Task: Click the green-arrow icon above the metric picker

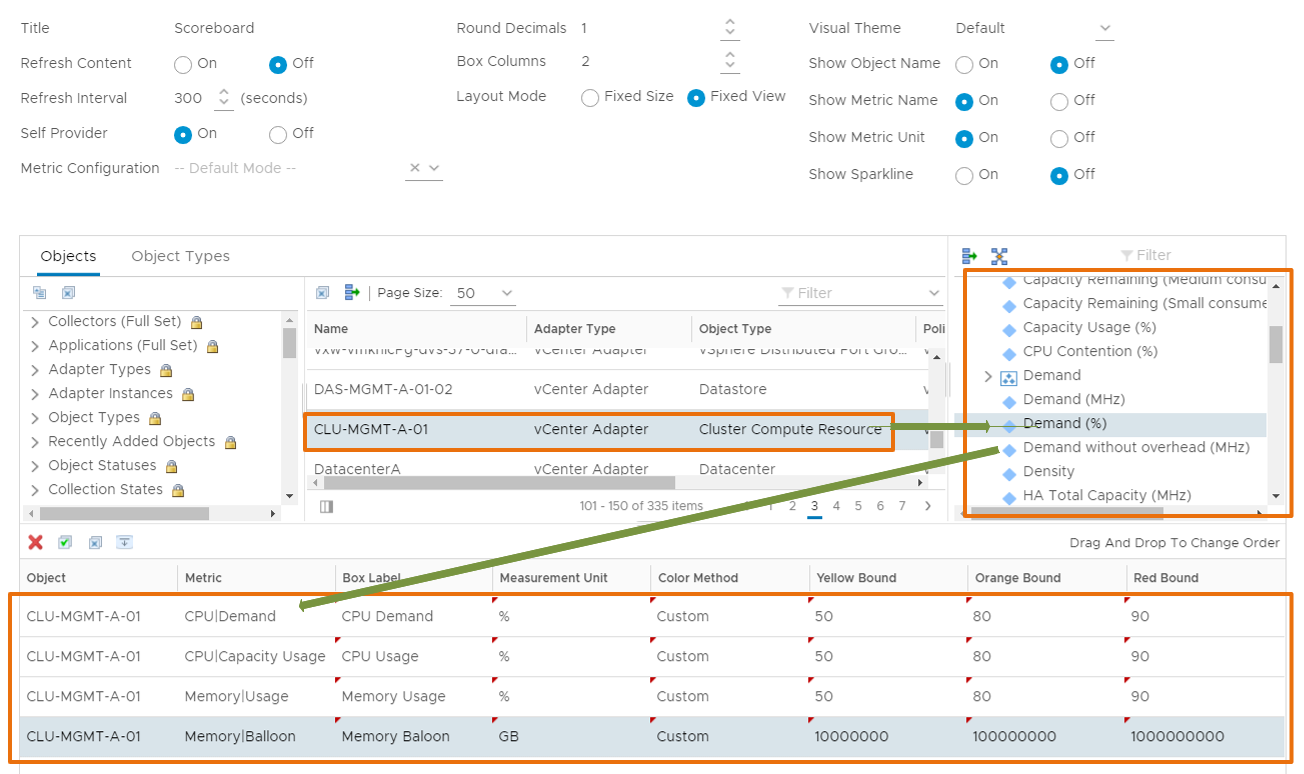Action: pyautogui.click(x=969, y=257)
